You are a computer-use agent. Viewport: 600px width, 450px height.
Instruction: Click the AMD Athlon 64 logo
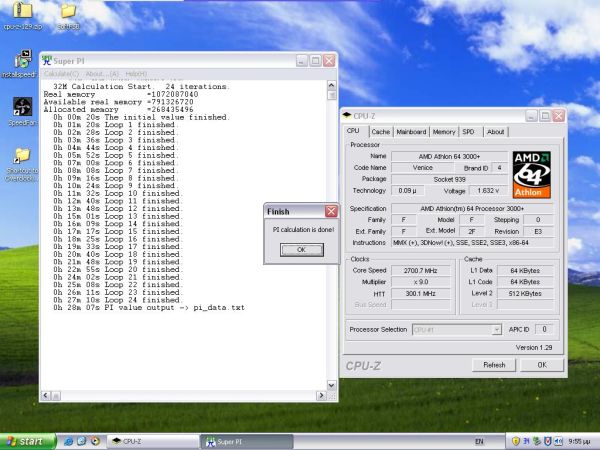(x=532, y=174)
